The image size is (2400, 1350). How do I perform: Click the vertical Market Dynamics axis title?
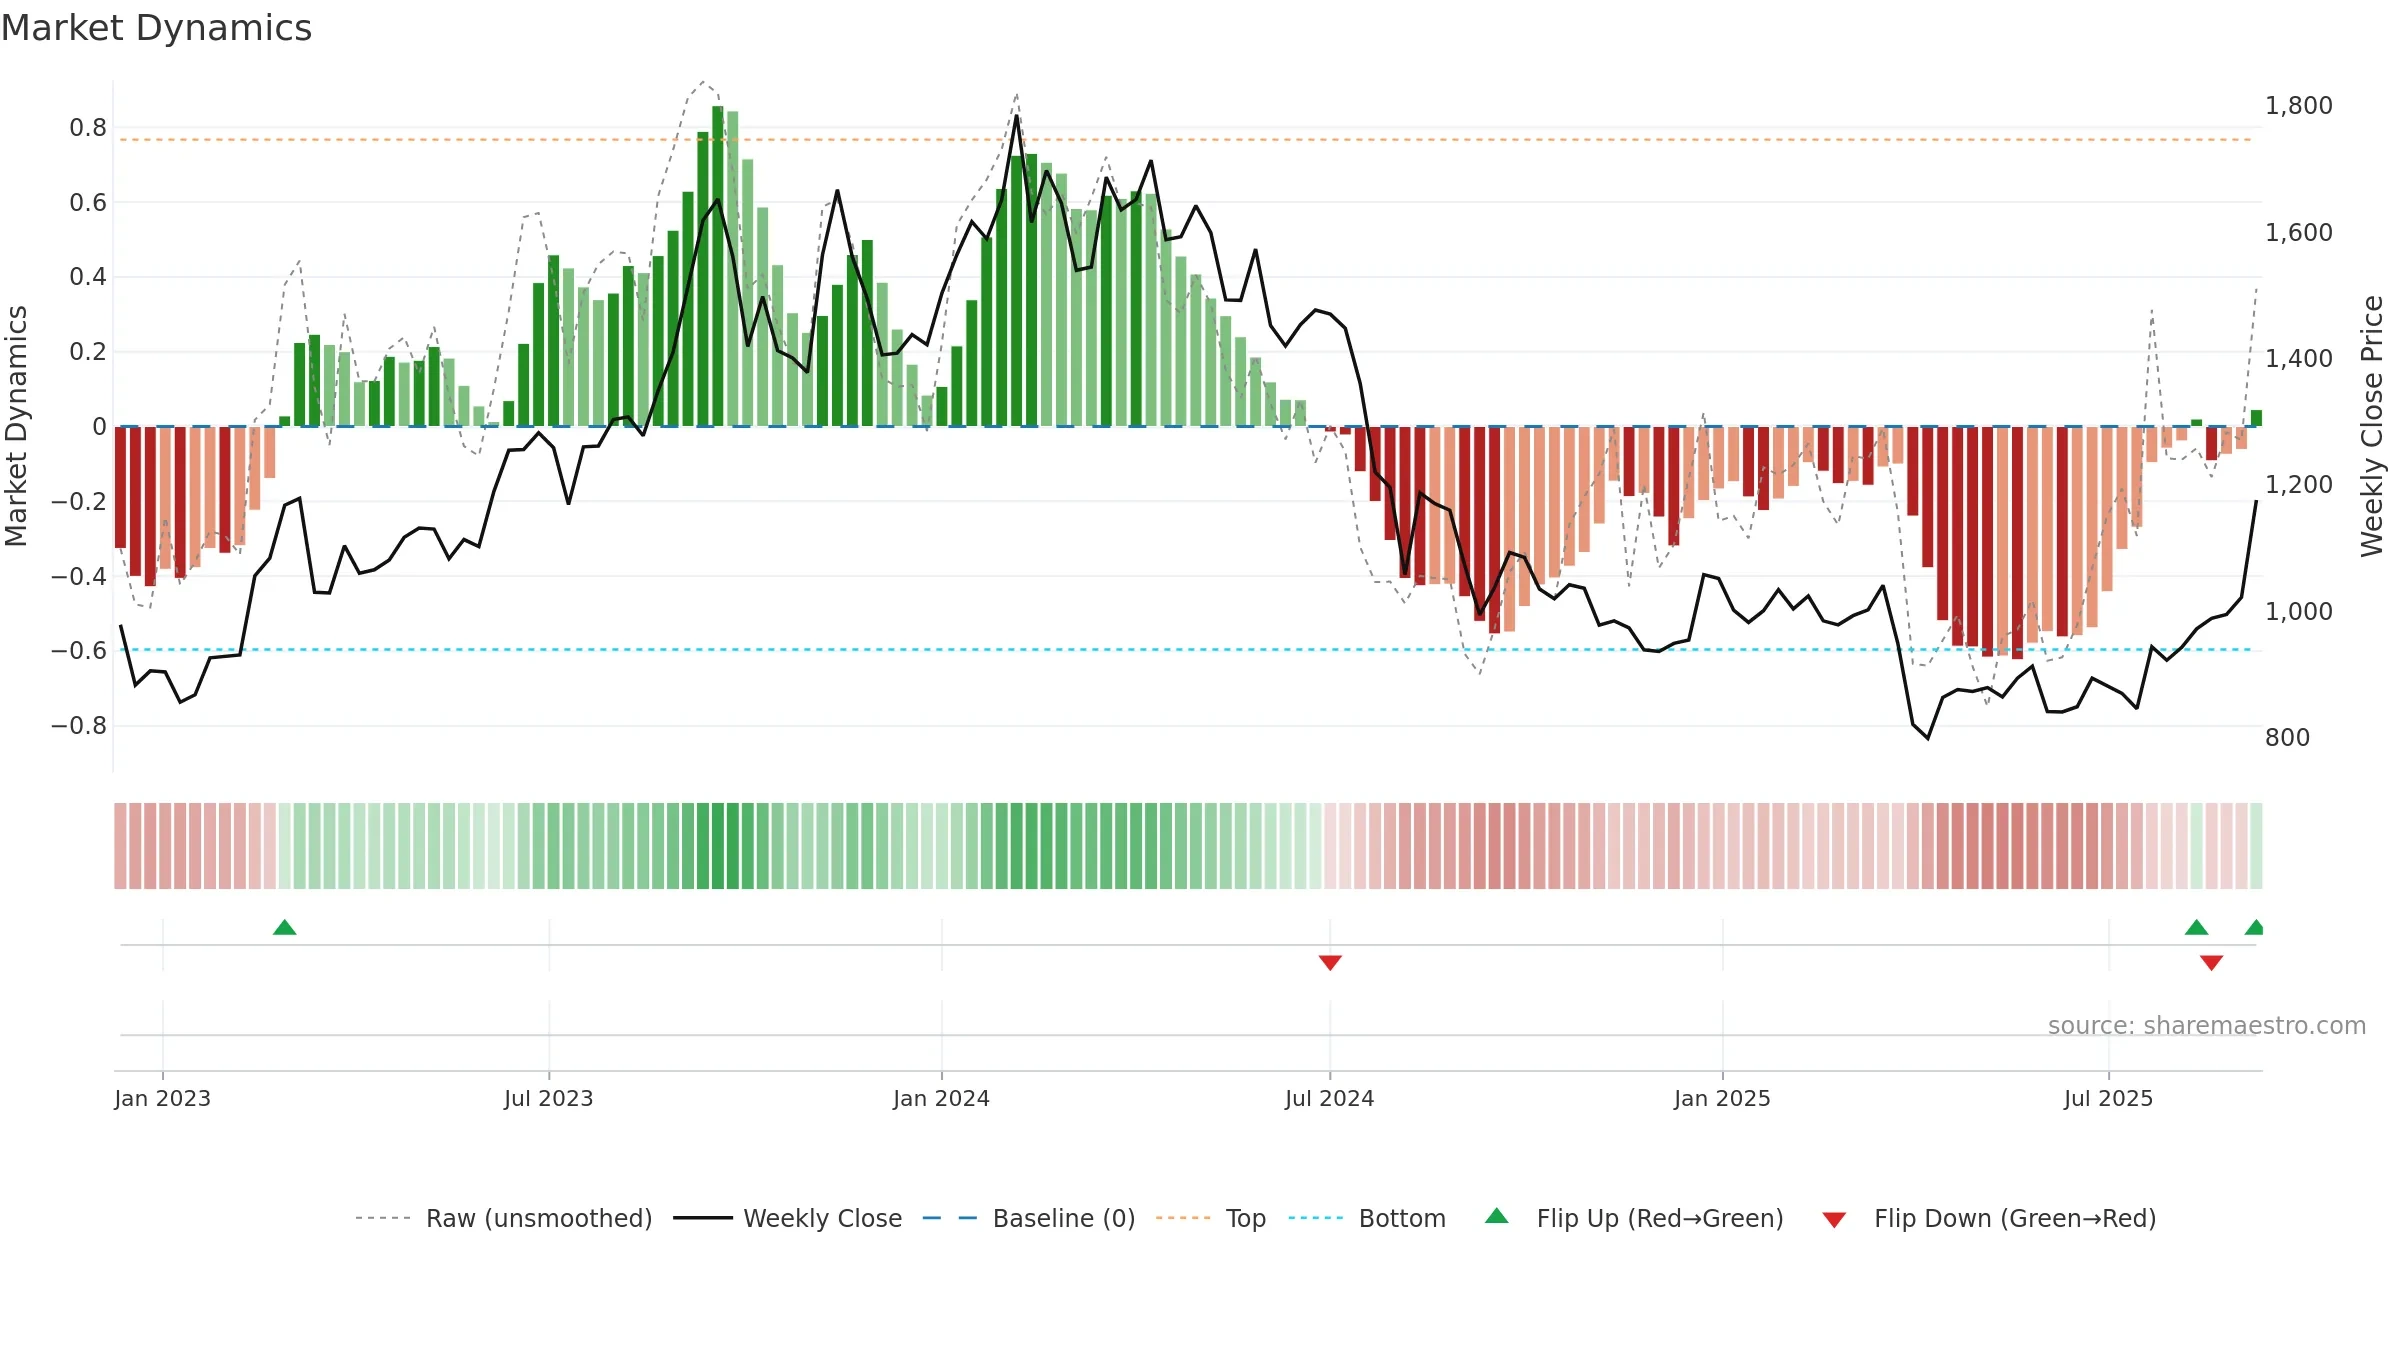tap(16, 426)
